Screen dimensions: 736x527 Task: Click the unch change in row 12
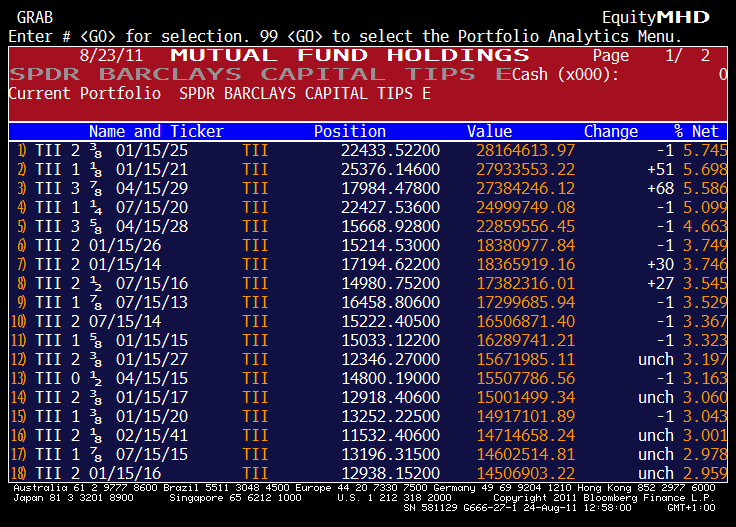(x=656, y=359)
